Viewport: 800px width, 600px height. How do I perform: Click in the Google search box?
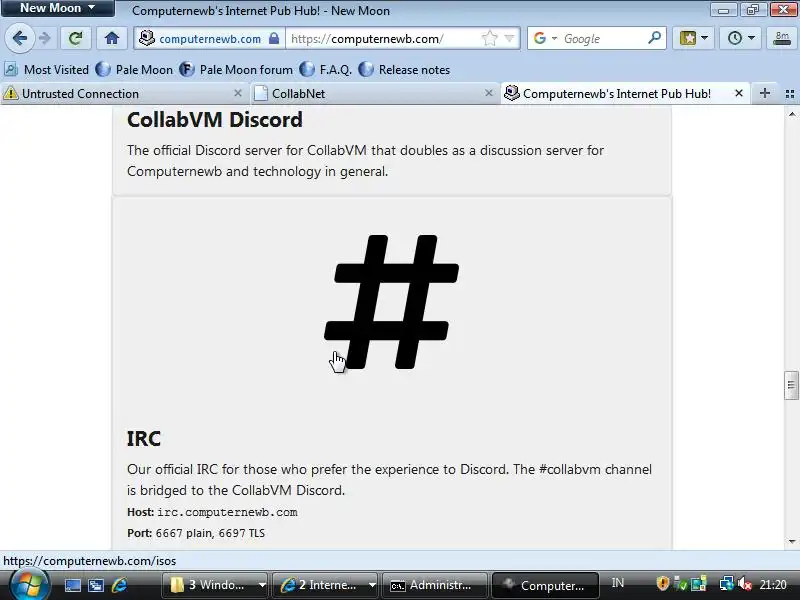[603, 38]
